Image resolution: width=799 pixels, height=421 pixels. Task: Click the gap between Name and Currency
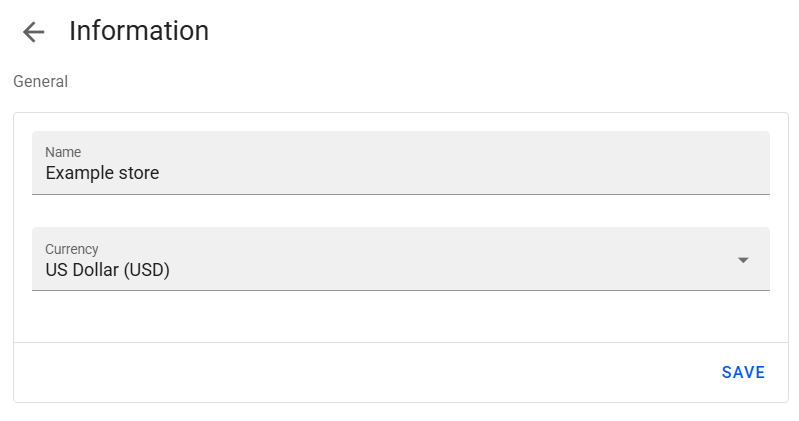click(x=400, y=211)
